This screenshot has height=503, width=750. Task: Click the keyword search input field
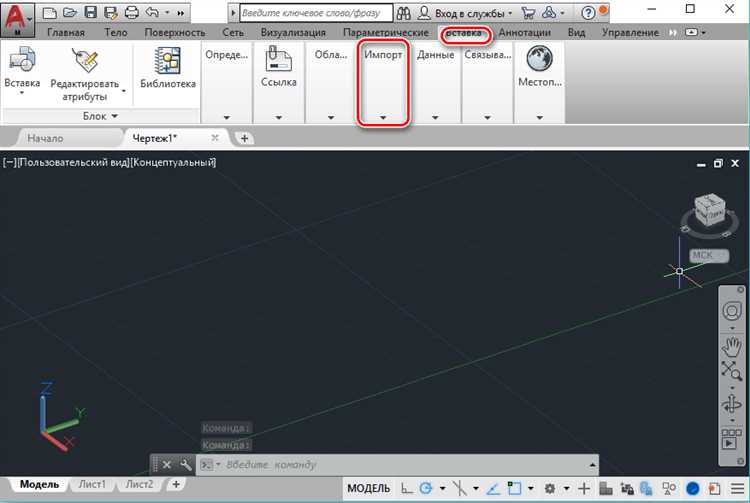tap(316, 13)
